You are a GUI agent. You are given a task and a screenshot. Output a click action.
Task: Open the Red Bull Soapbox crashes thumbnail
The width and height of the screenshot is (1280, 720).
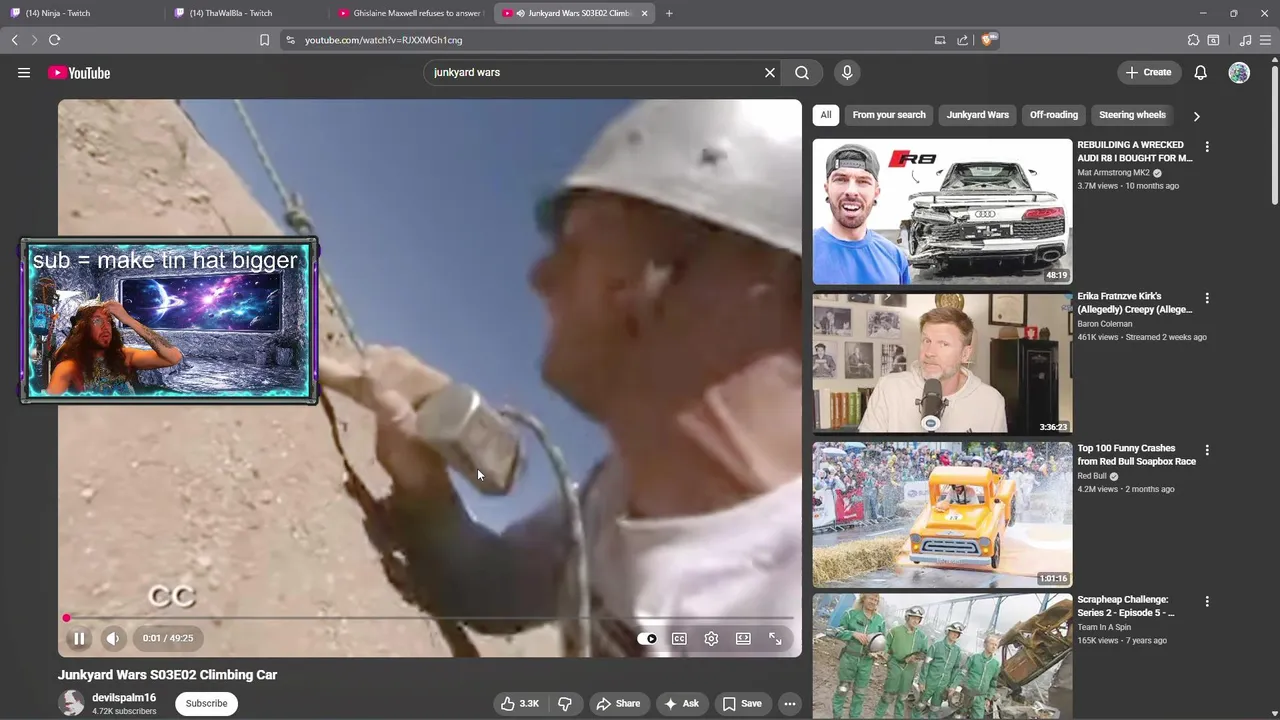[942, 515]
